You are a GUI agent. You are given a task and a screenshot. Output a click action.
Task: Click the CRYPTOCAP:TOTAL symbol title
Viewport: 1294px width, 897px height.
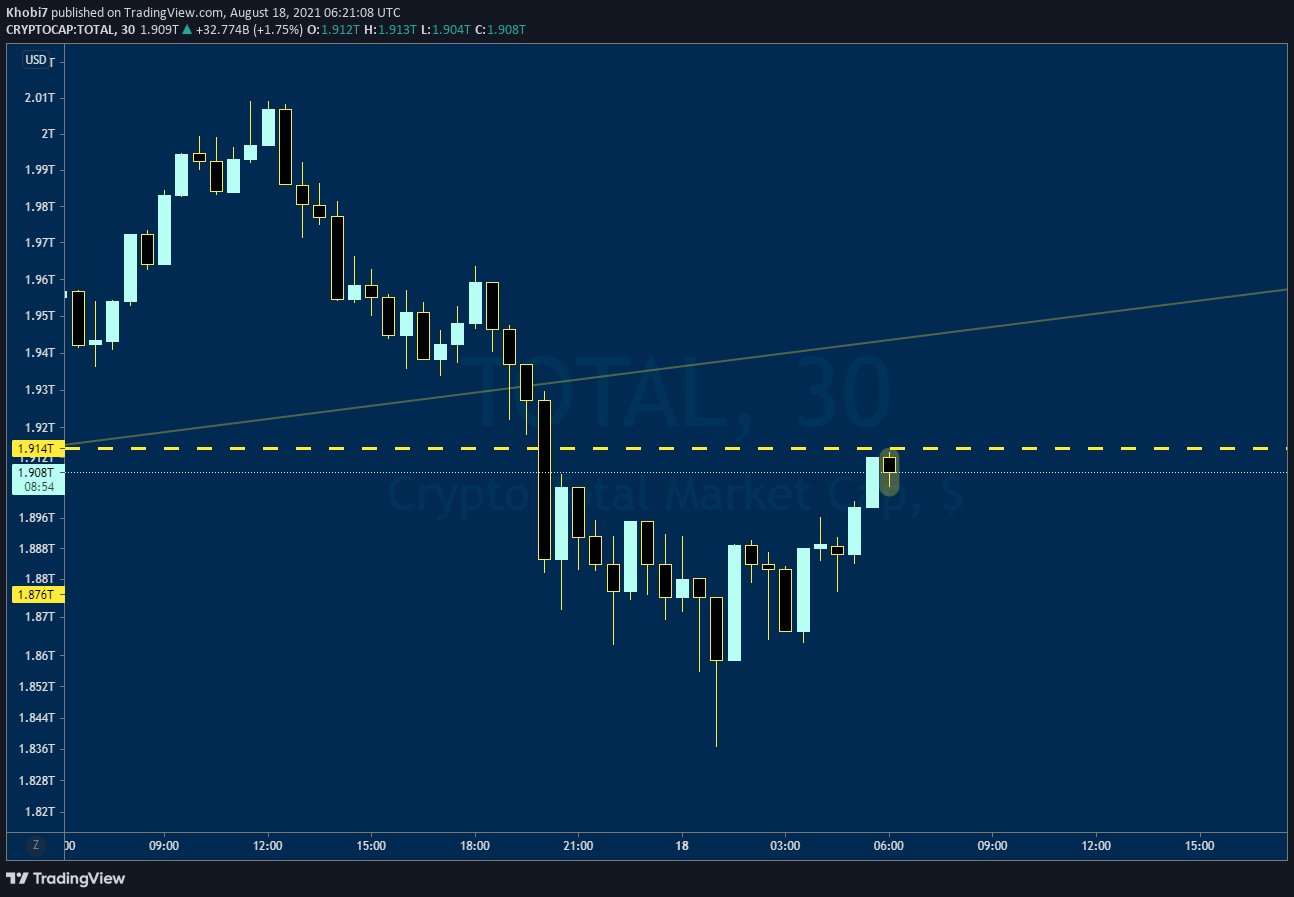[x=61, y=30]
